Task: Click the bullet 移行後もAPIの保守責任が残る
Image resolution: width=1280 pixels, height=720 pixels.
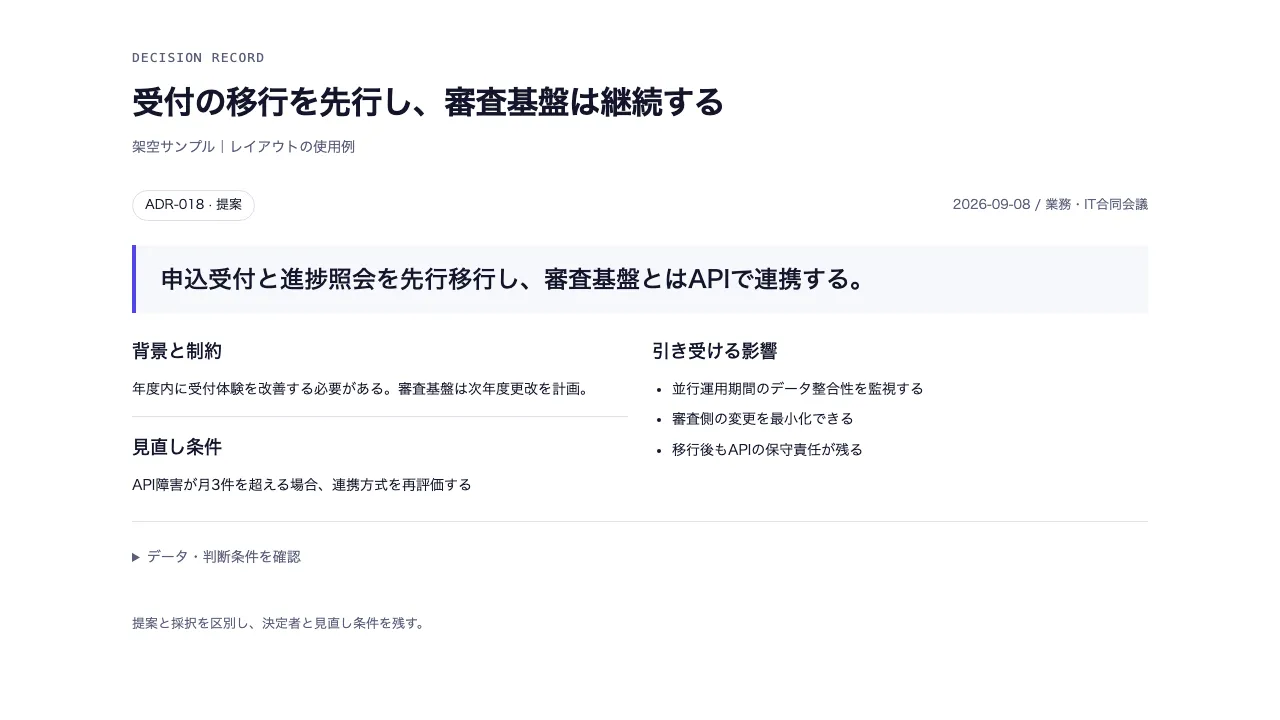Action: [767, 450]
